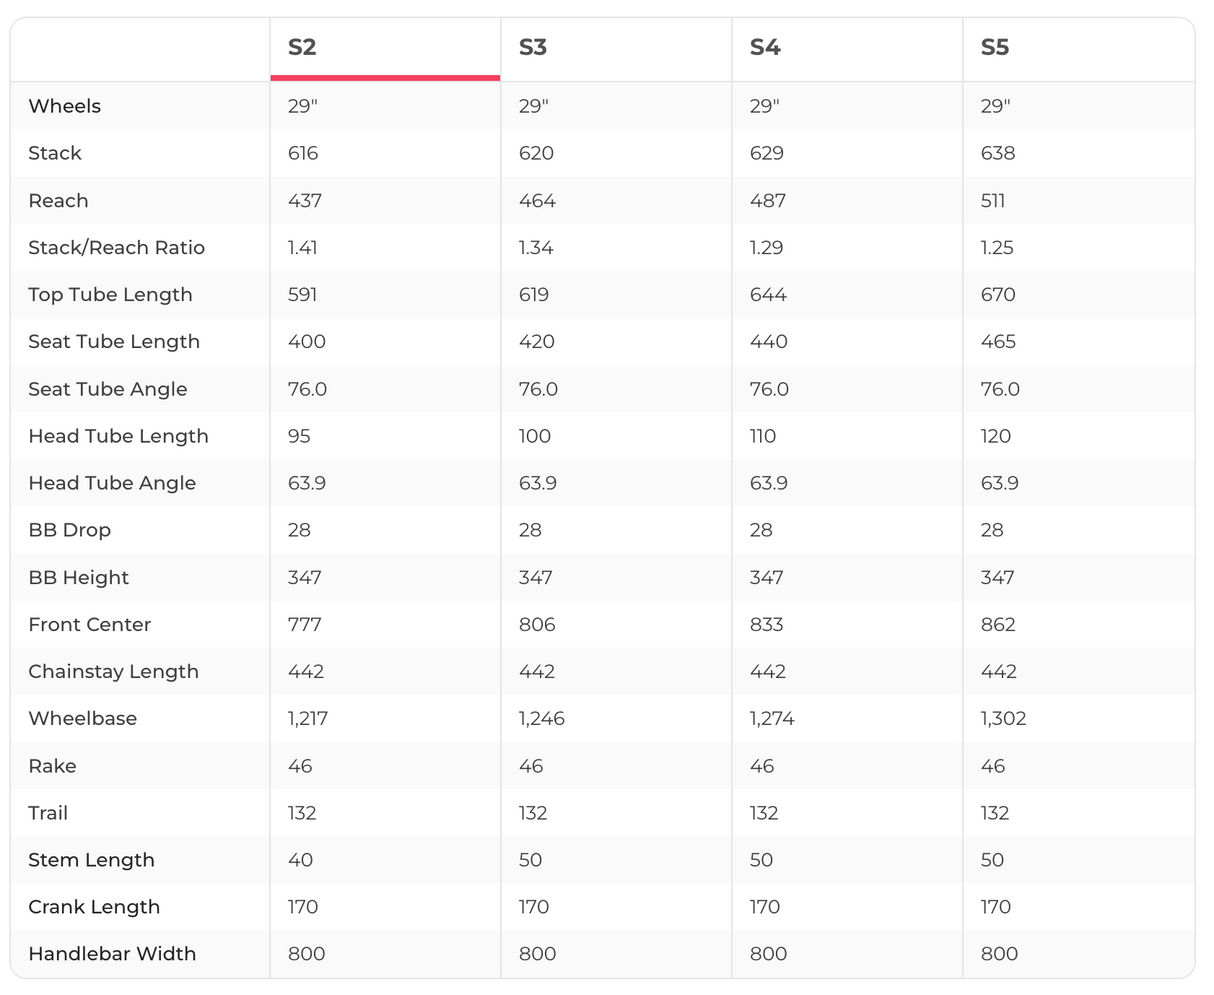
Task: Click the Top Tube Length label
Action: [110, 295]
